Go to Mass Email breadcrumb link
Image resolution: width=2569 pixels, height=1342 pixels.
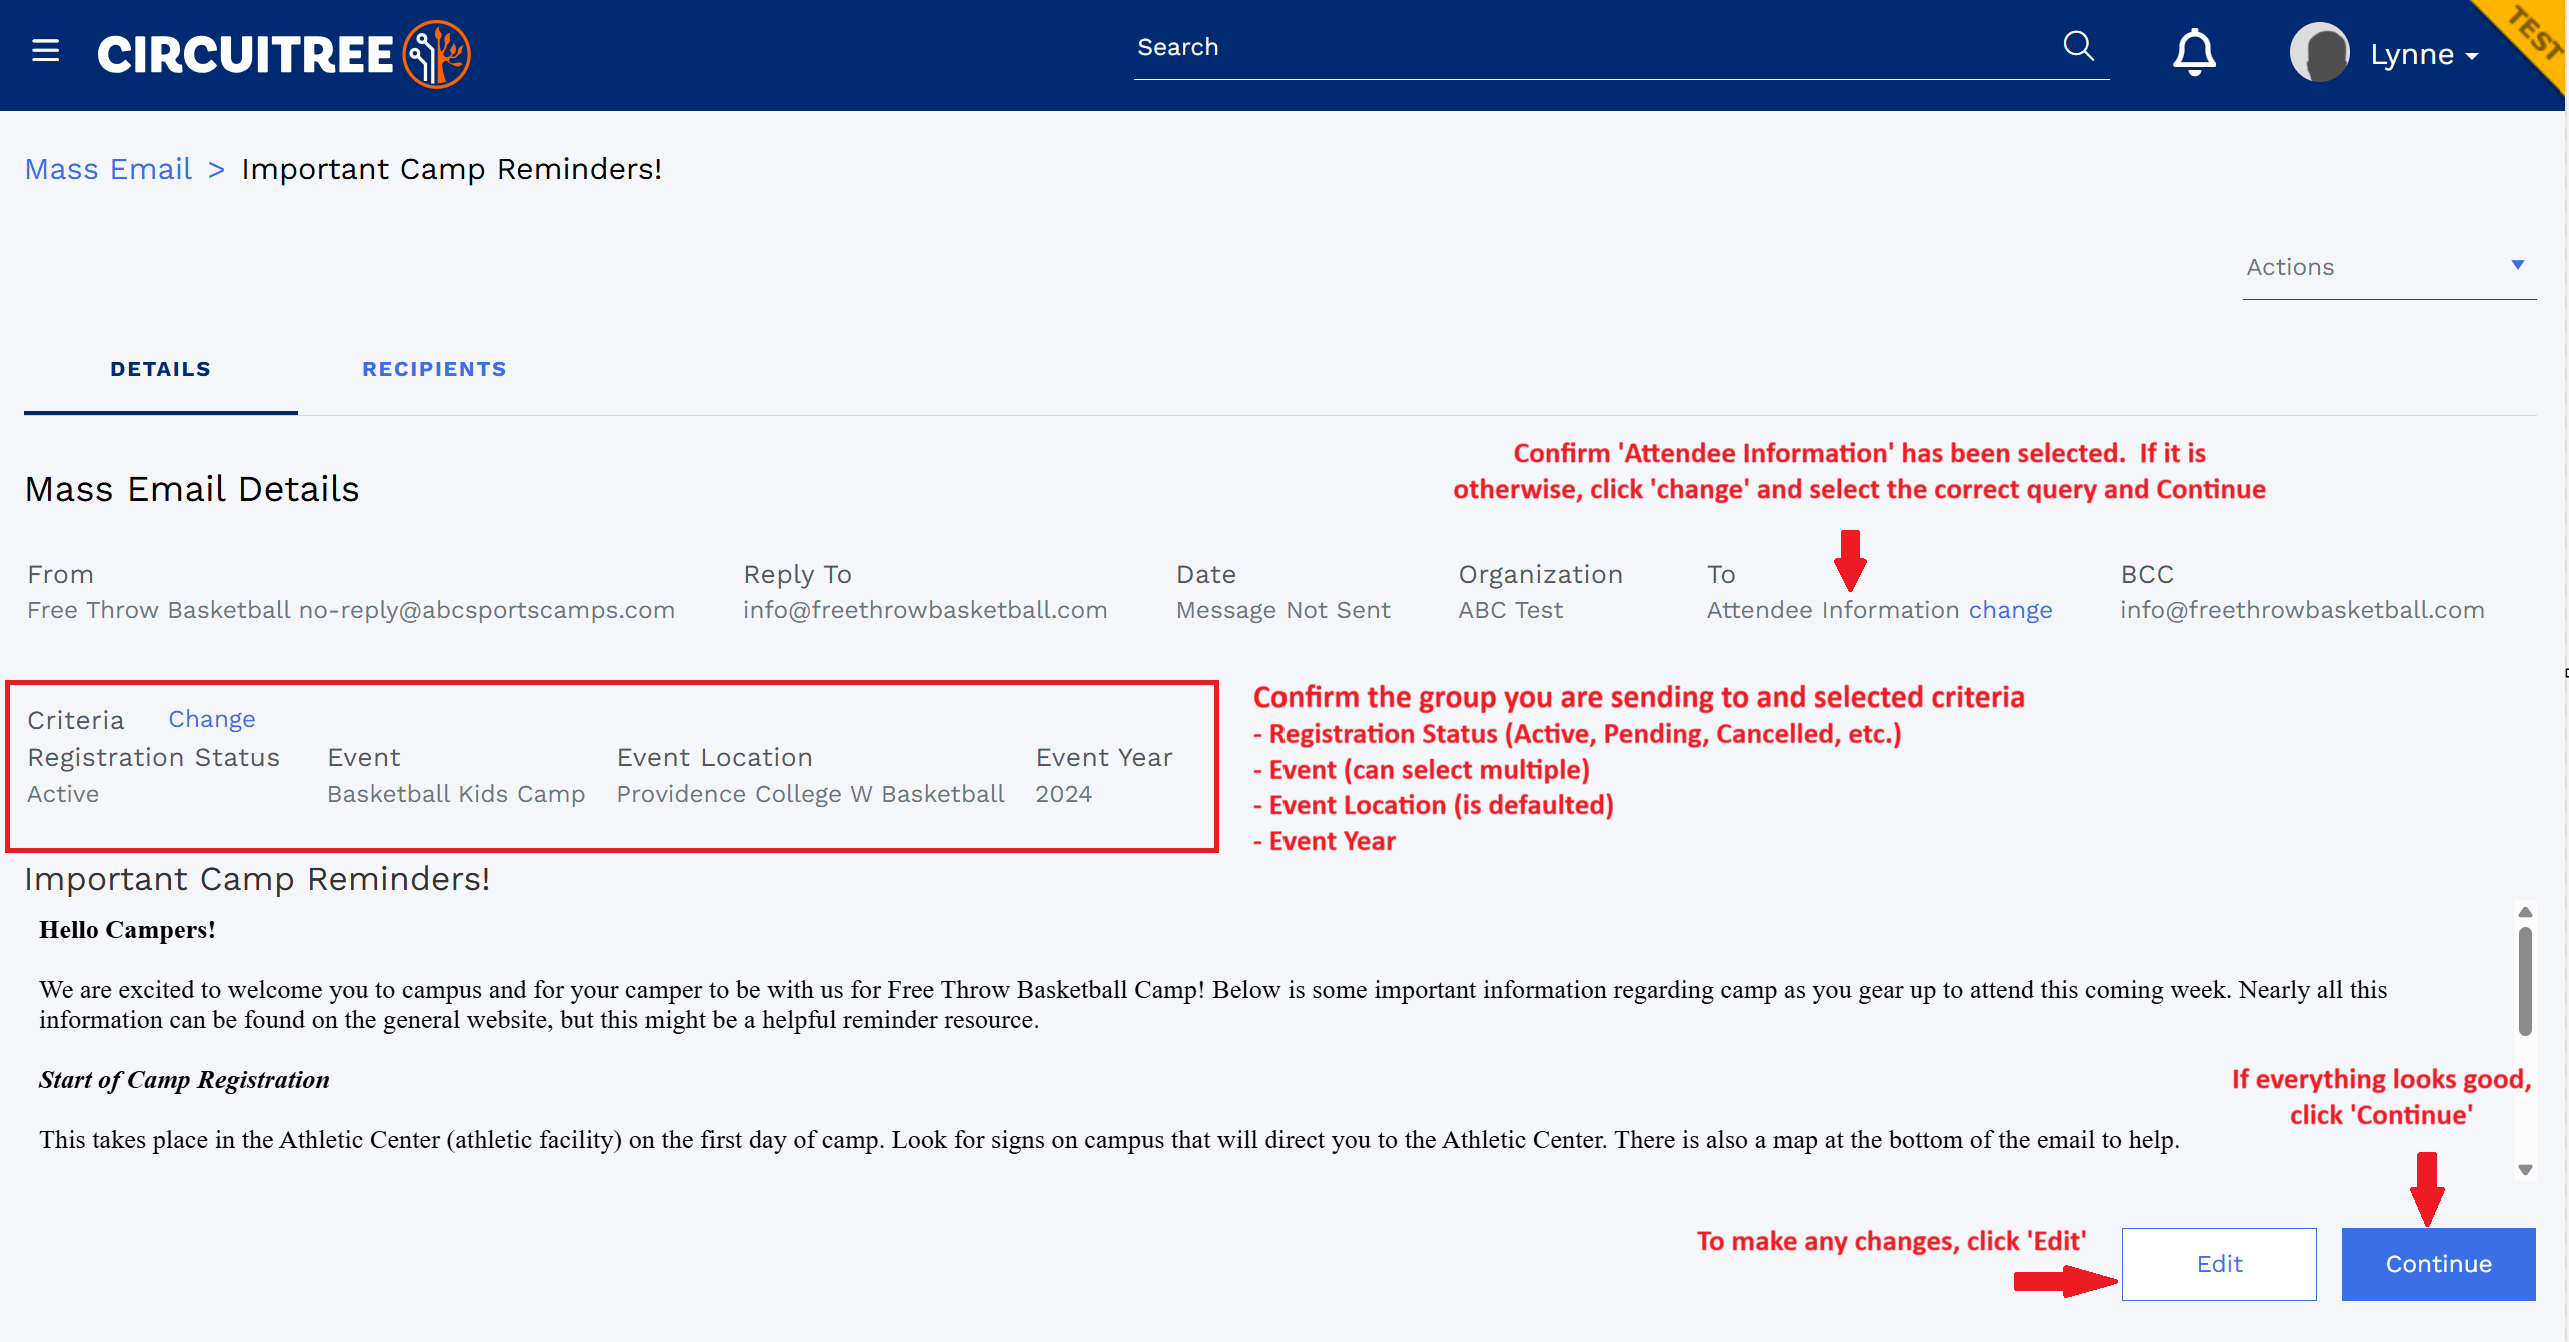[108, 169]
